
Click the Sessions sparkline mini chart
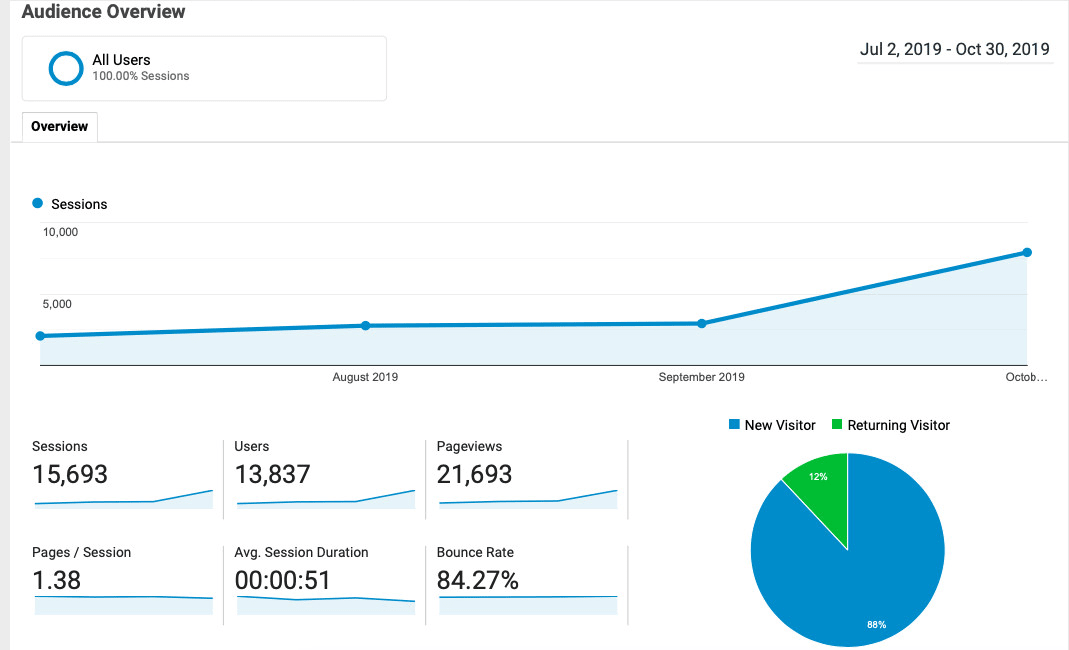click(122, 500)
